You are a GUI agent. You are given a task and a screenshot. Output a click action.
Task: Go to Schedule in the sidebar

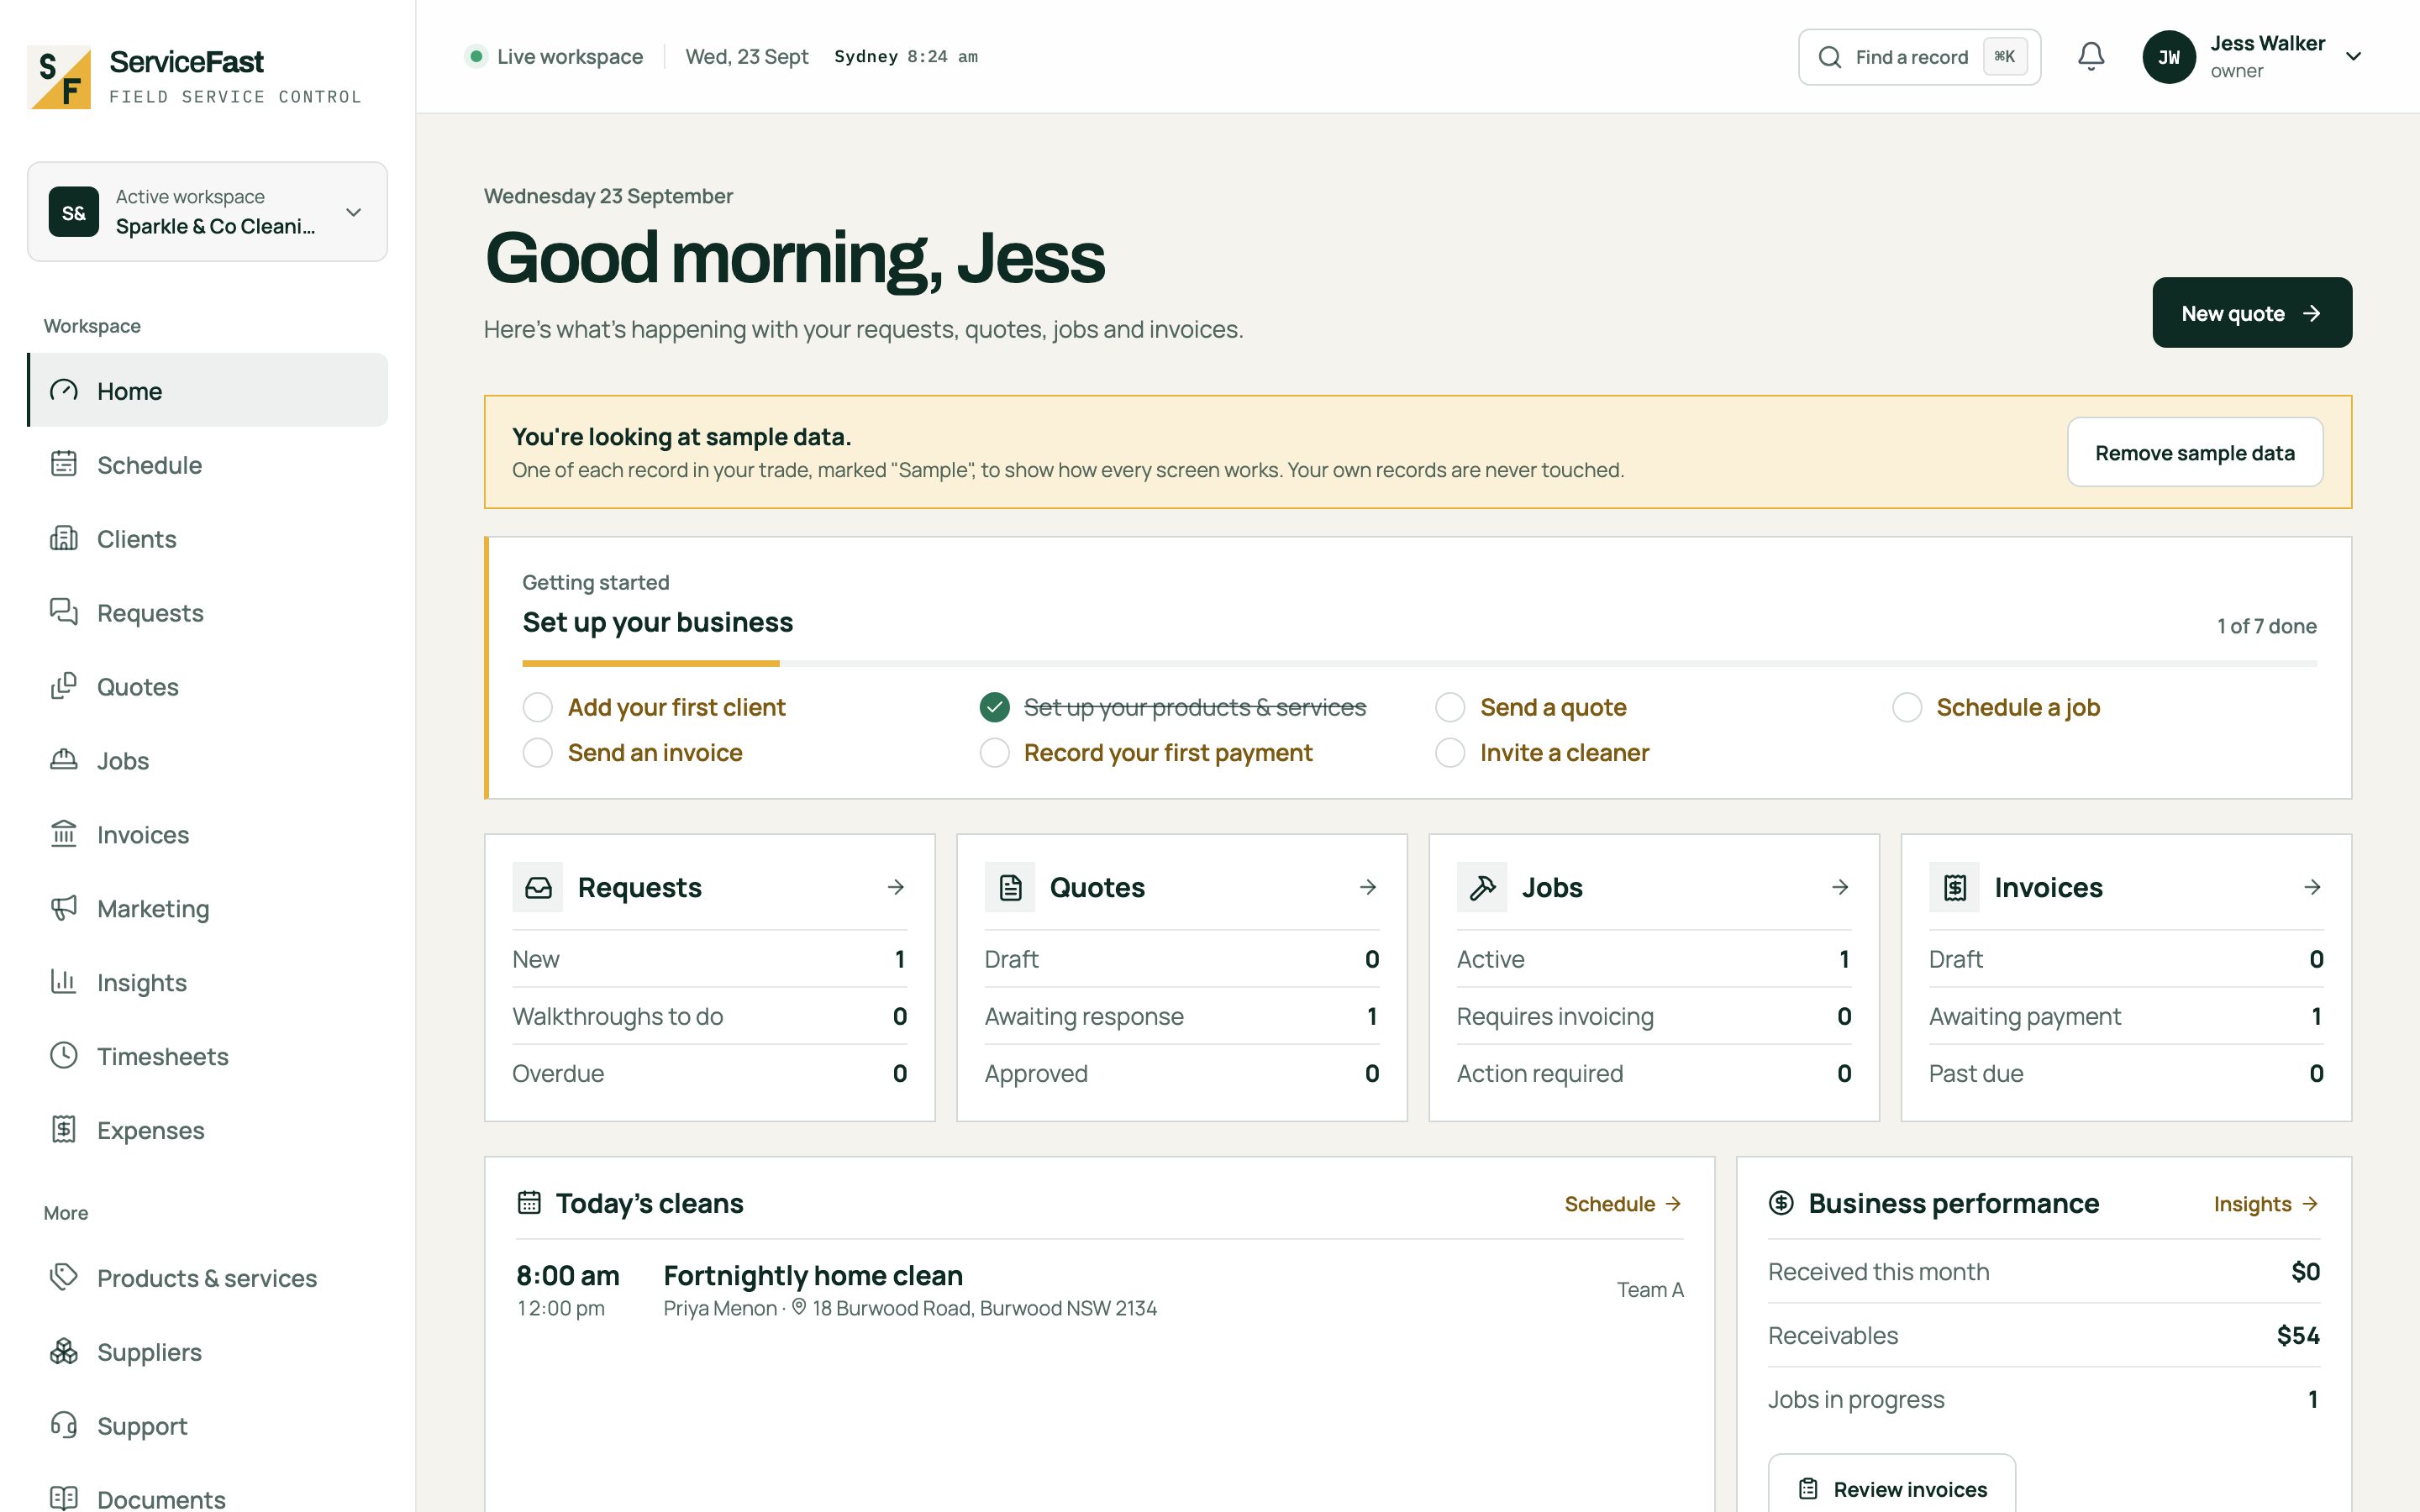(207, 464)
